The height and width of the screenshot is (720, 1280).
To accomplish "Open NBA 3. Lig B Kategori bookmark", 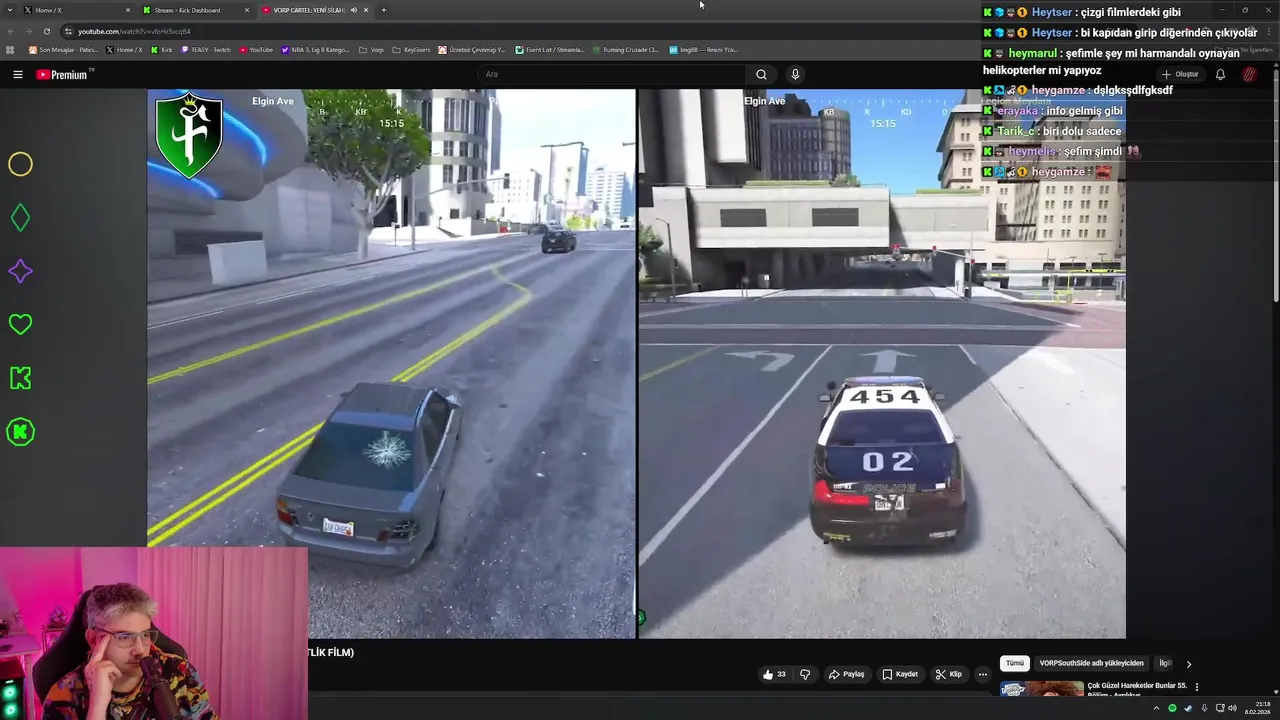I will point(315,49).
